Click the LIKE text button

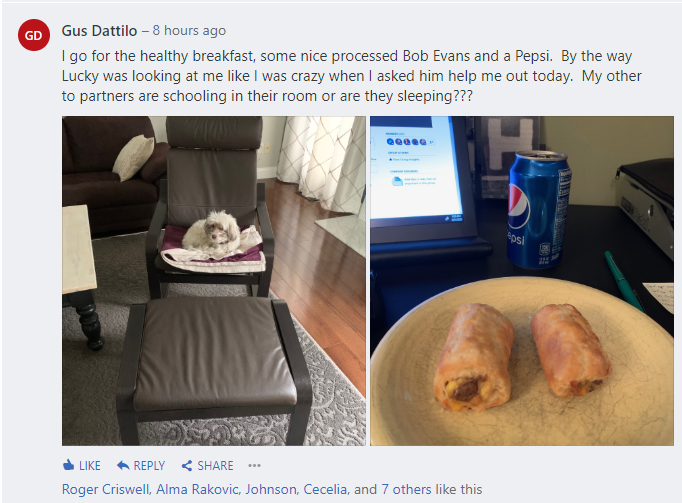(x=90, y=466)
